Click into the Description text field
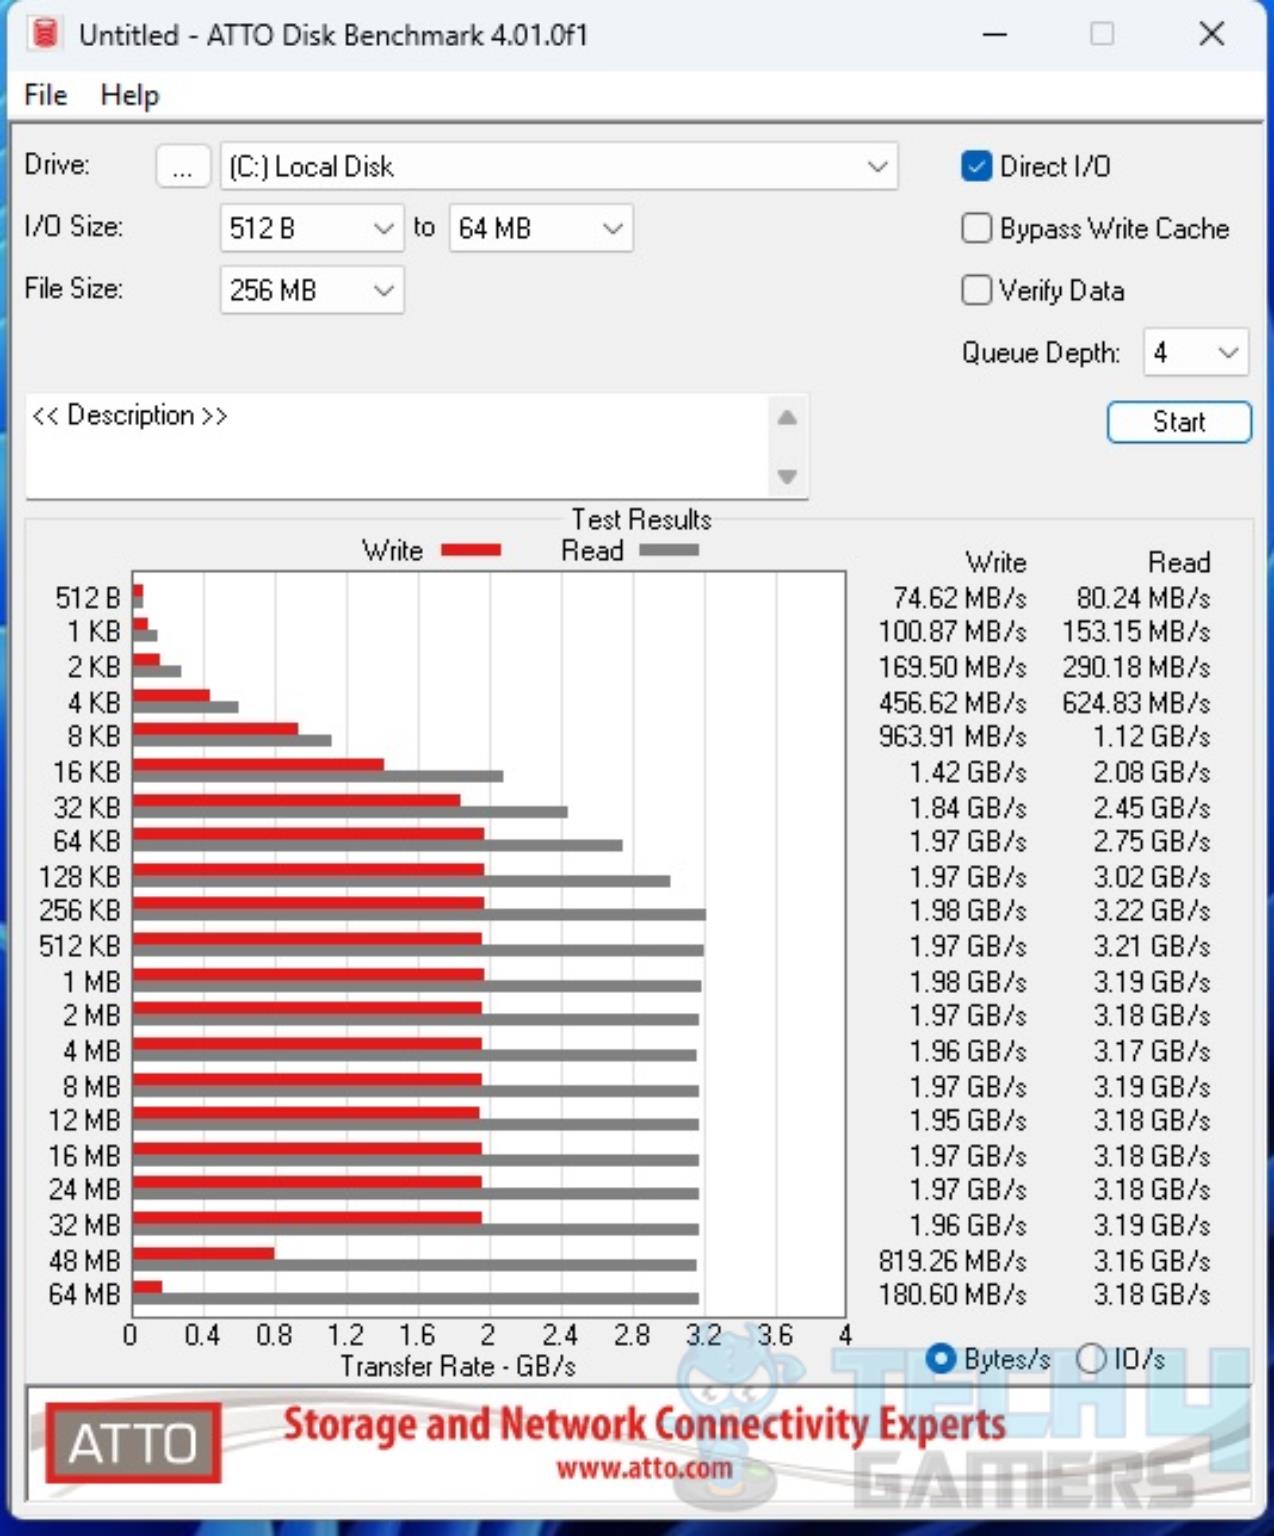1274x1536 pixels. click(397, 445)
